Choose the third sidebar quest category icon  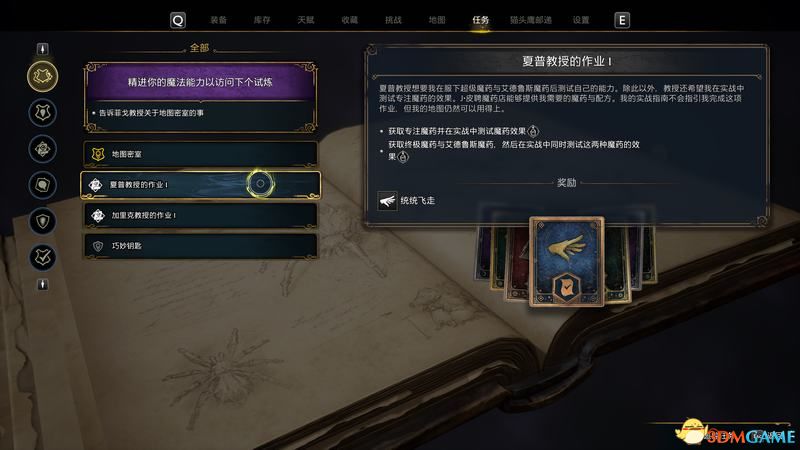click(x=42, y=149)
